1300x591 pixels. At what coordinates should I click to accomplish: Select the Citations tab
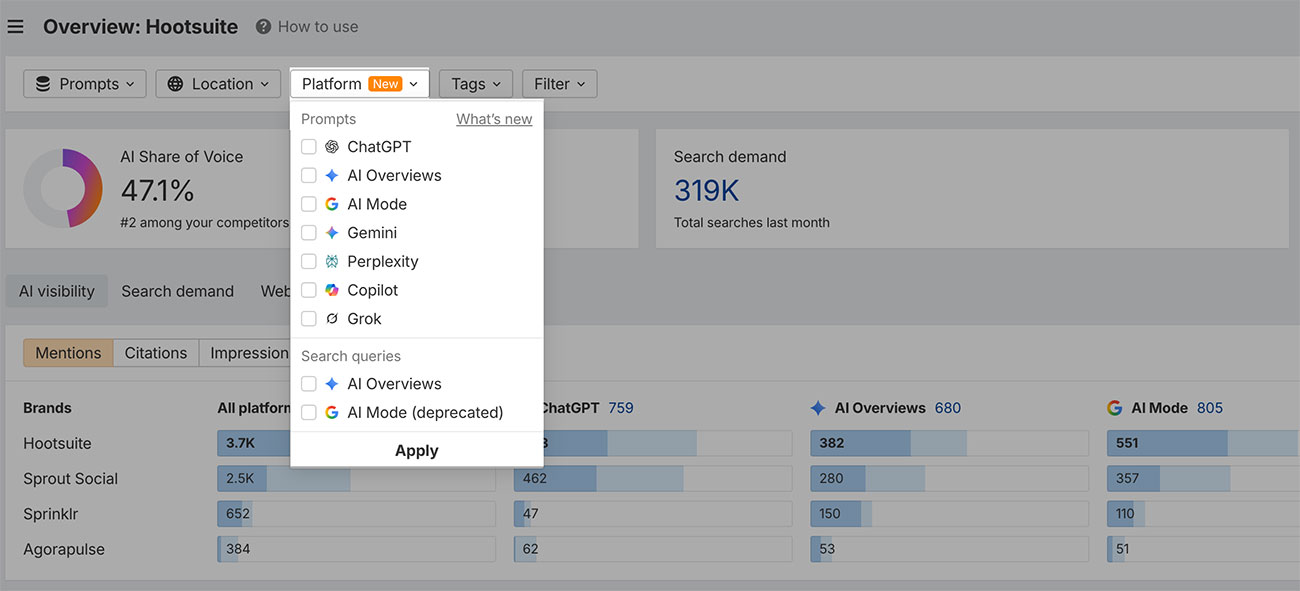click(156, 353)
